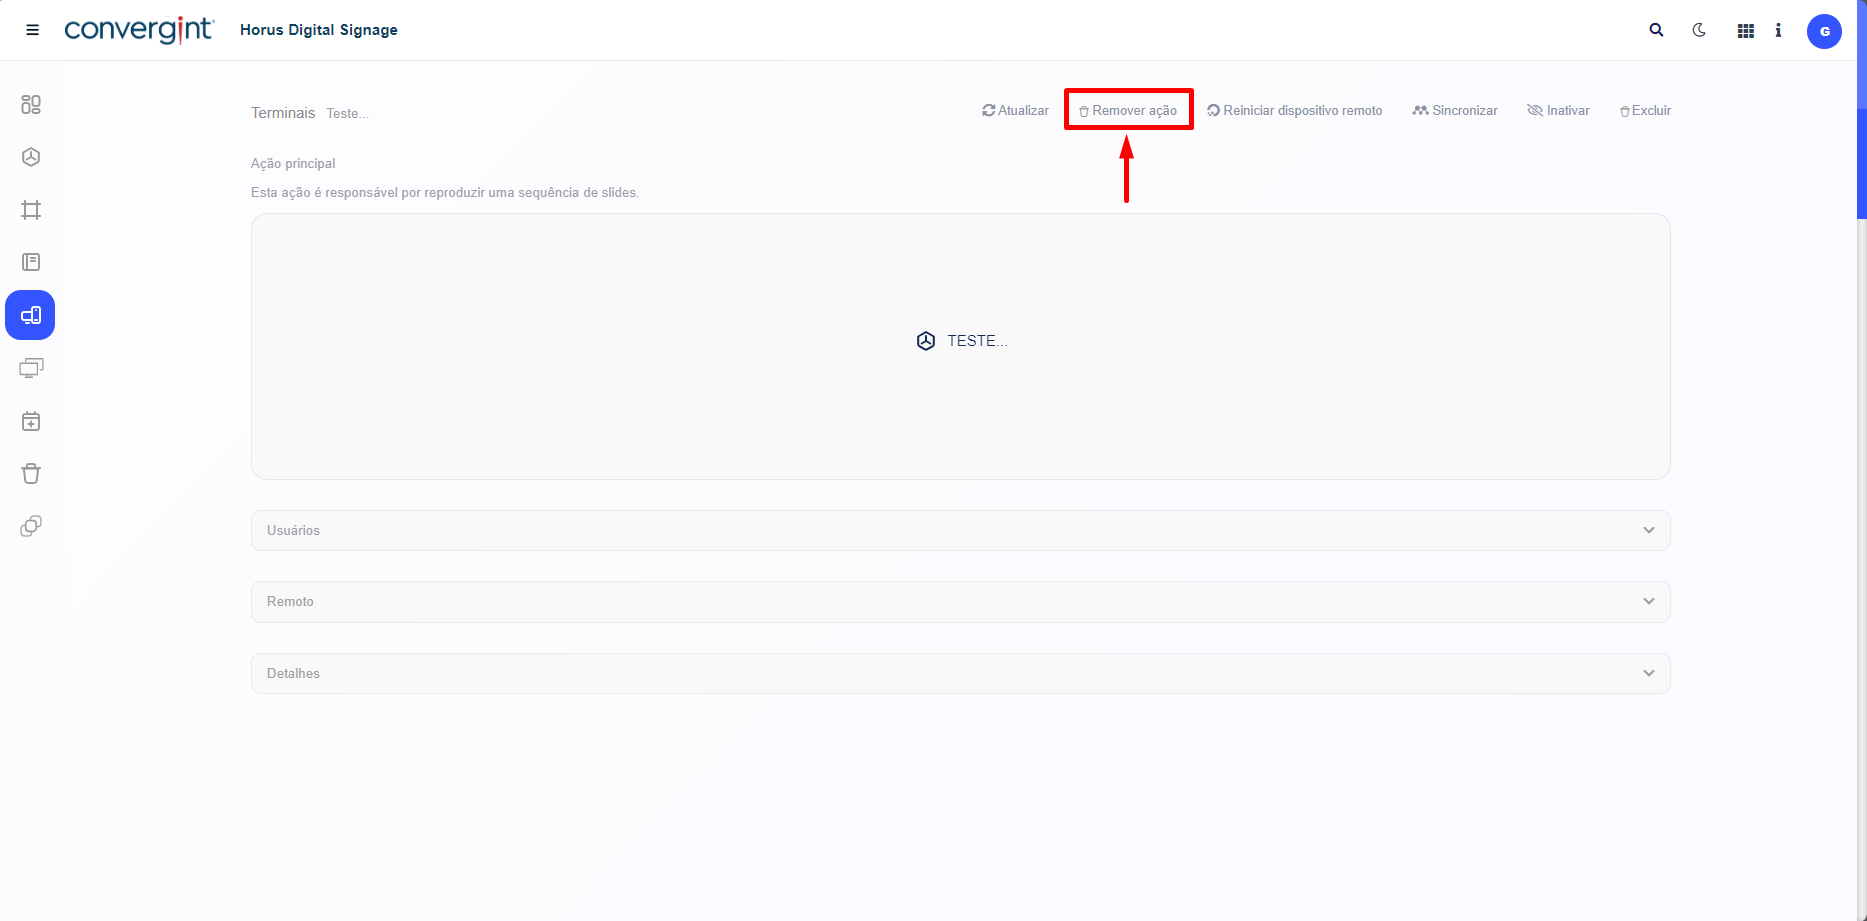Image resolution: width=1867 pixels, height=921 pixels.
Task: Click the Remover ação button
Action: coord(1128,111)
